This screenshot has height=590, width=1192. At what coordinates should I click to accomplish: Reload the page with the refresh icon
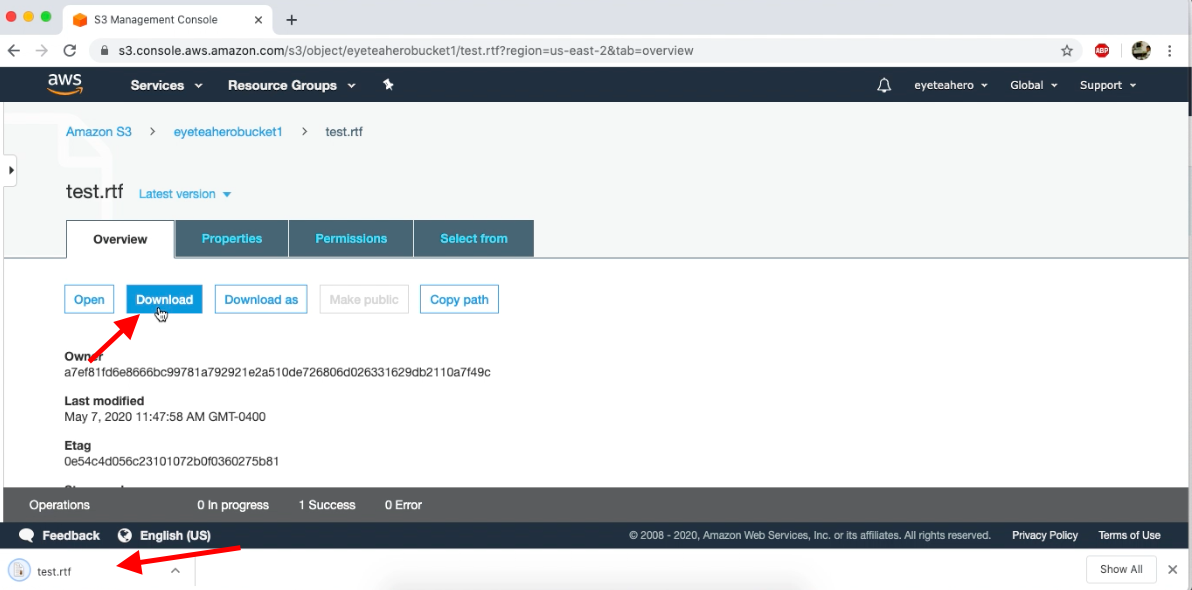point(68,50)
